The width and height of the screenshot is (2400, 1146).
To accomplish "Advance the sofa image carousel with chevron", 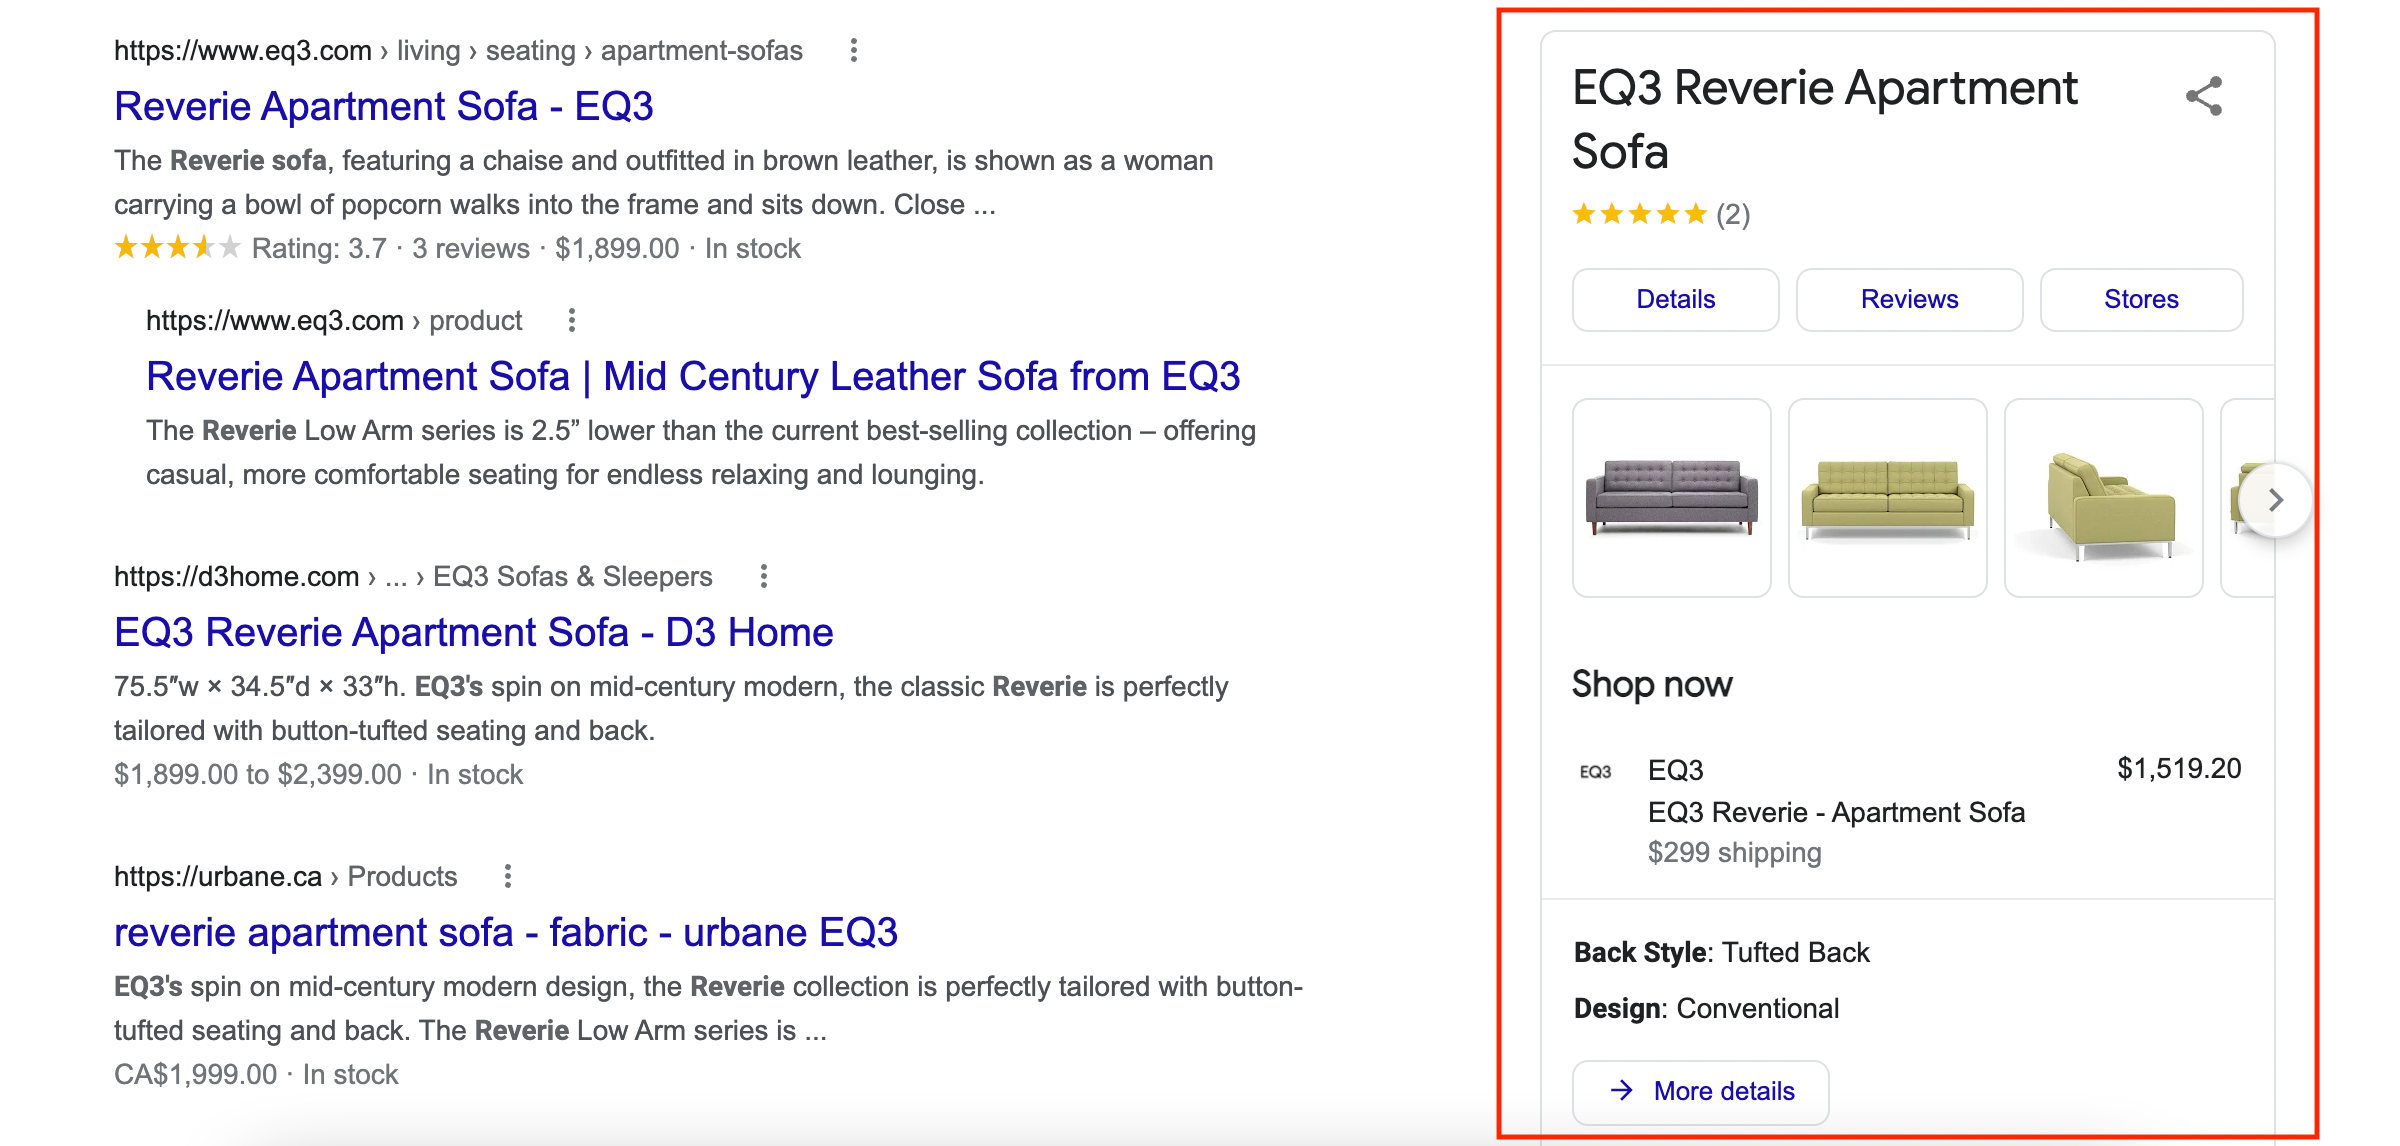I will pyautogui.click(x=2275, y=499).
